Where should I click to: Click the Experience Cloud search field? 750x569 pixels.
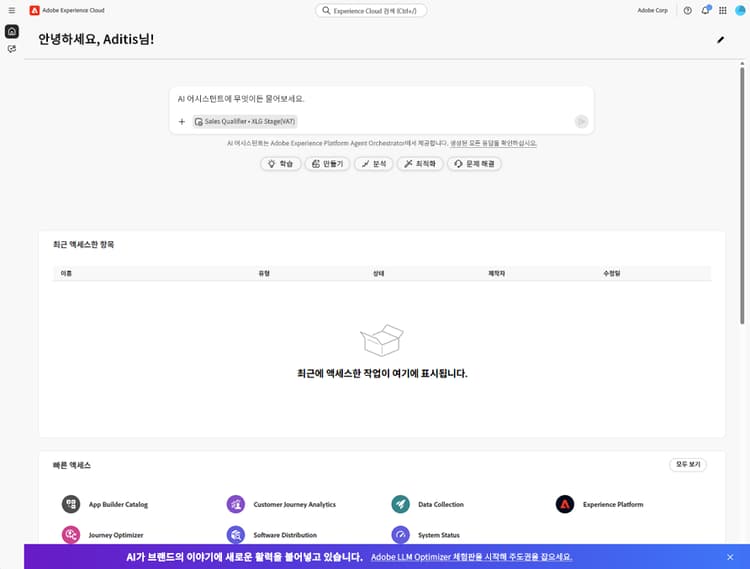[371, 11]
